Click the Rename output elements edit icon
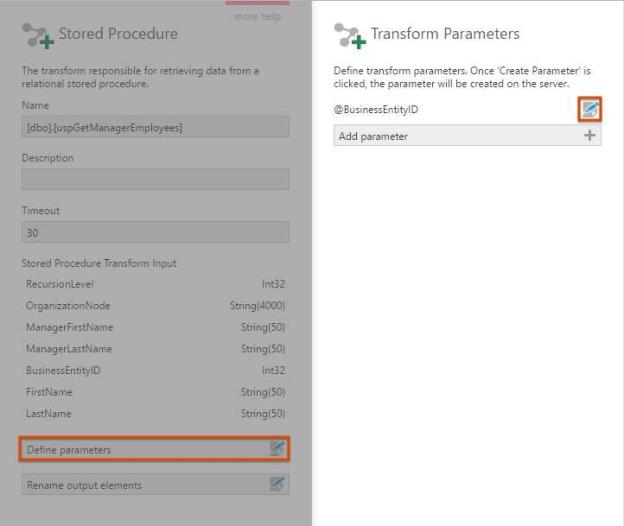This screenshot has width=624, height=526. click(x=277, y=485)
